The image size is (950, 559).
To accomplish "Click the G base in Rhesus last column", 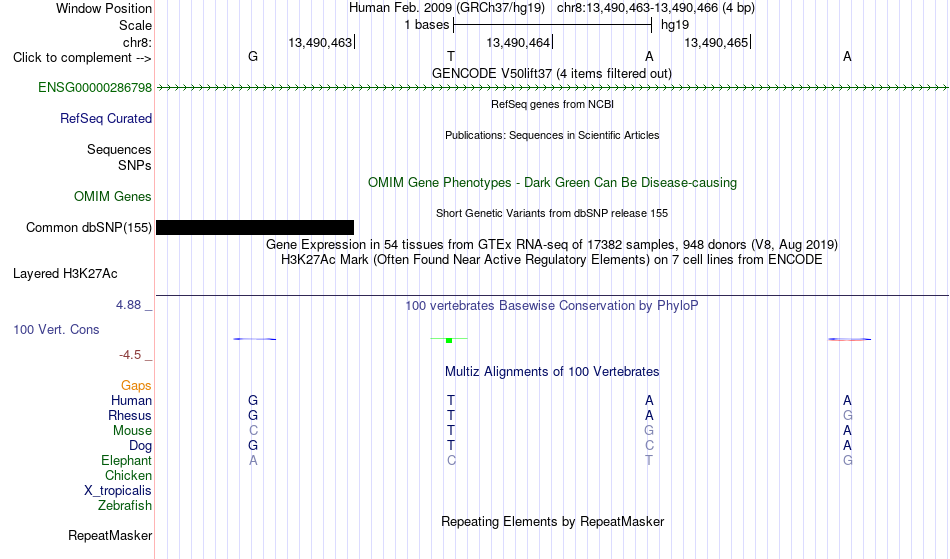I will pyautogui.click(x=848, y=416).
